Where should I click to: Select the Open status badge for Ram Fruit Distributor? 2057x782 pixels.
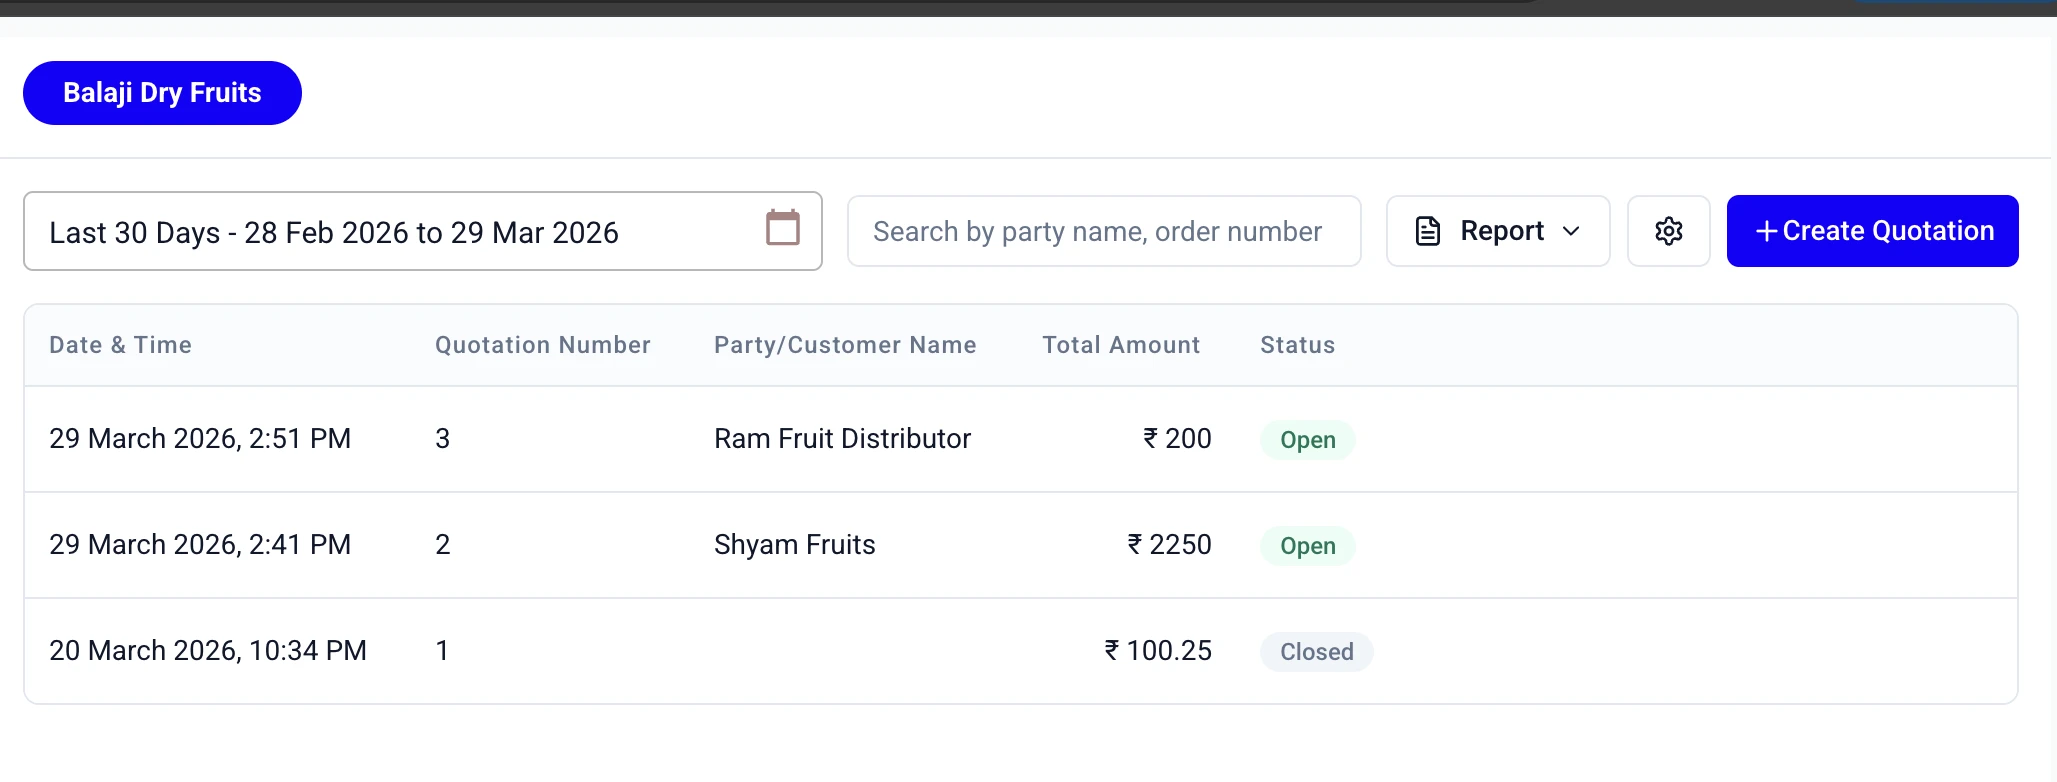(1307, 439)
